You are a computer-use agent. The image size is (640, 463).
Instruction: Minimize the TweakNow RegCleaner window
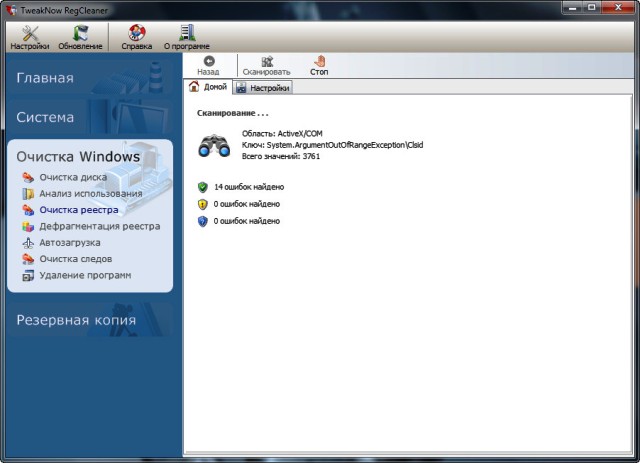click(571, 8)
